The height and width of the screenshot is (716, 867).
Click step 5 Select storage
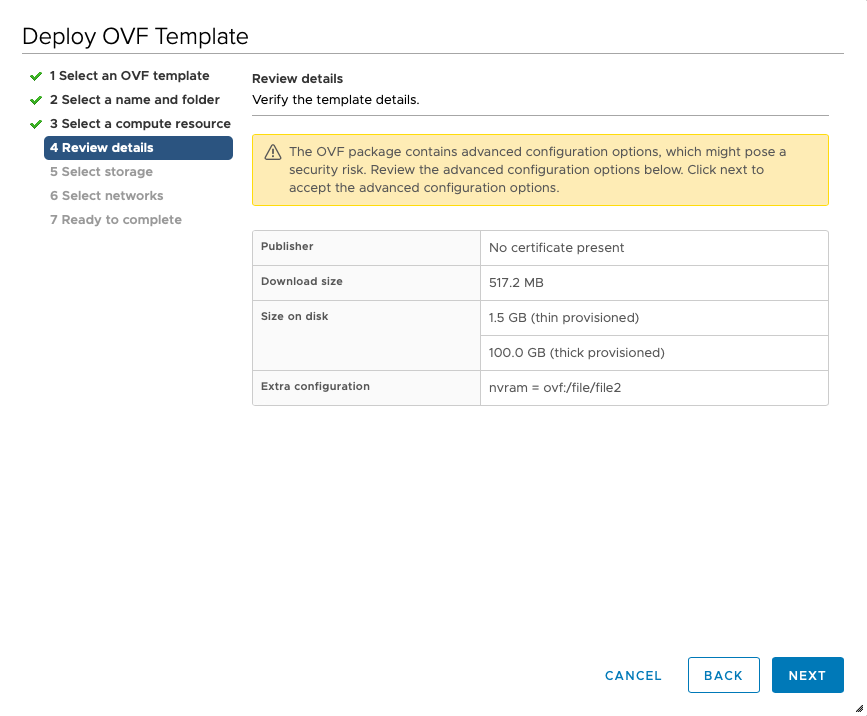pyautogui.click(x=101, y=172)
